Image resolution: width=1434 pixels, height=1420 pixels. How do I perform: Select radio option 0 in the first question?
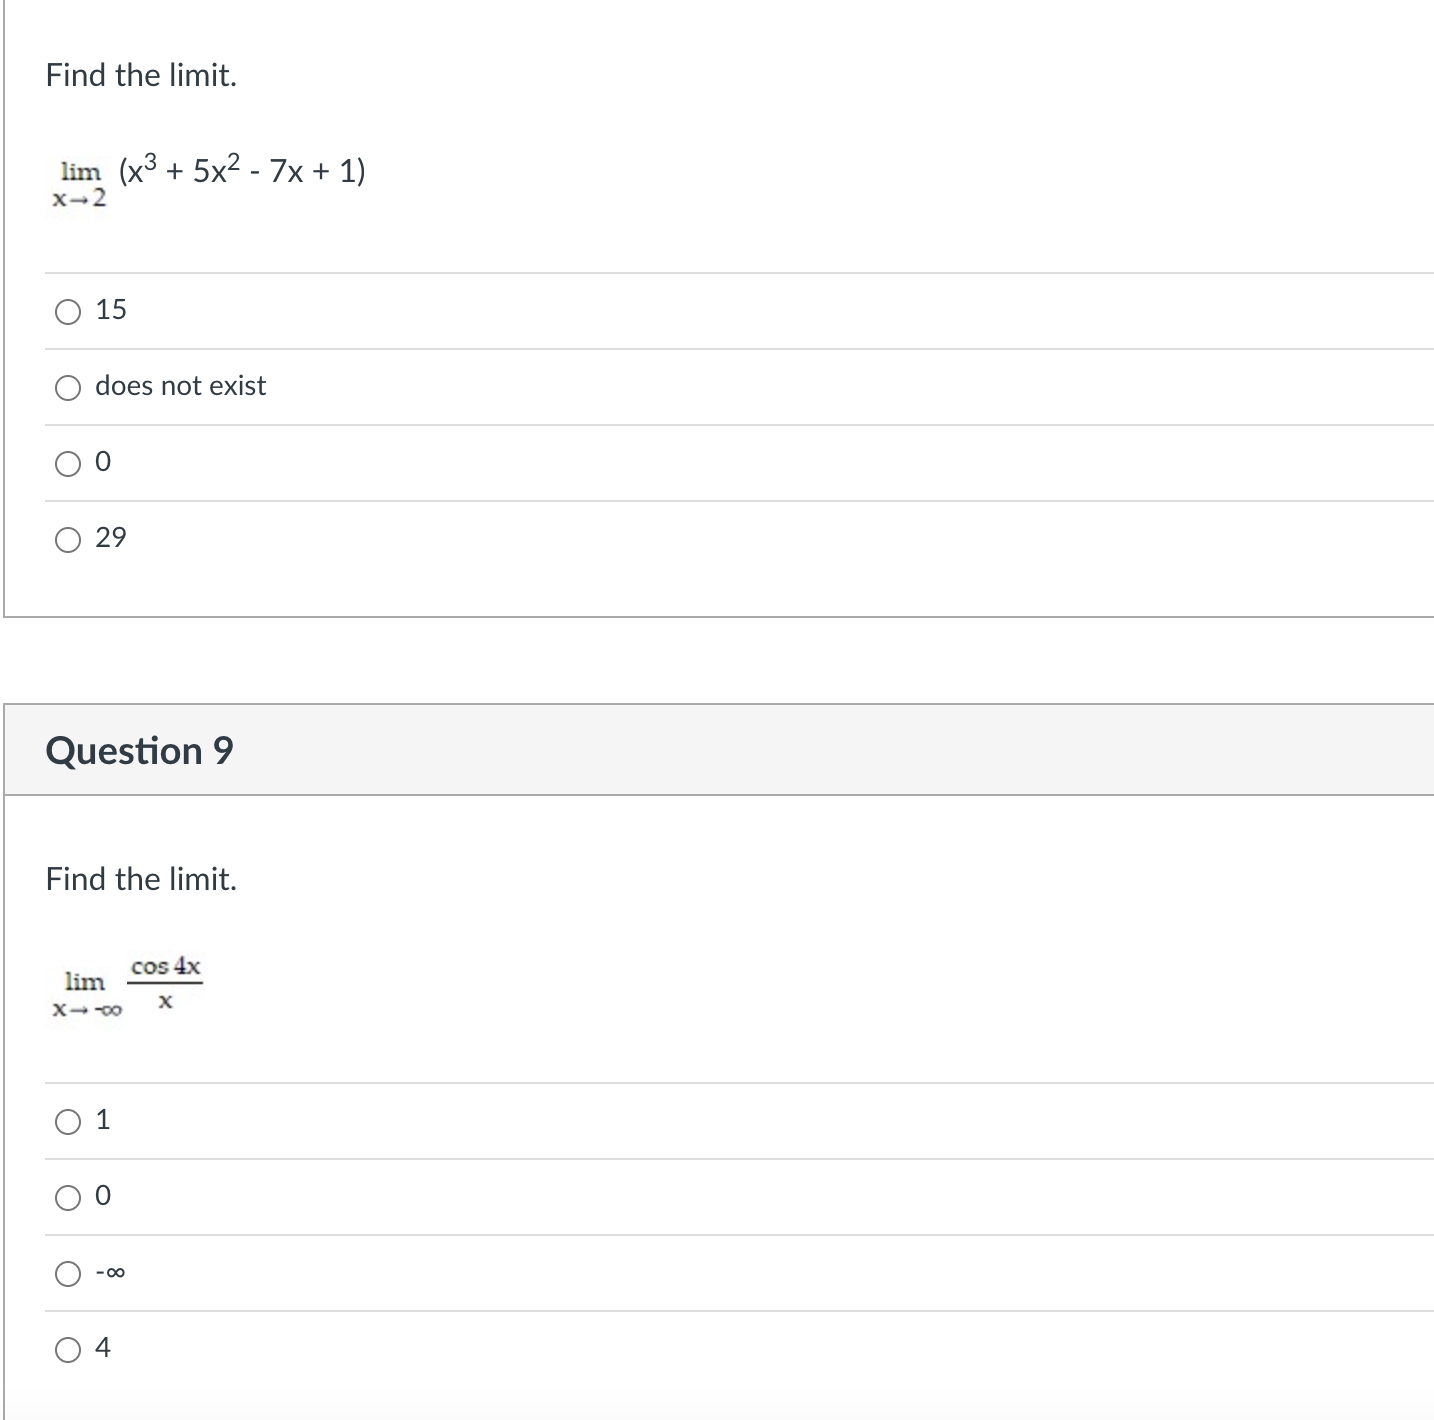click(x=68, y=464)
